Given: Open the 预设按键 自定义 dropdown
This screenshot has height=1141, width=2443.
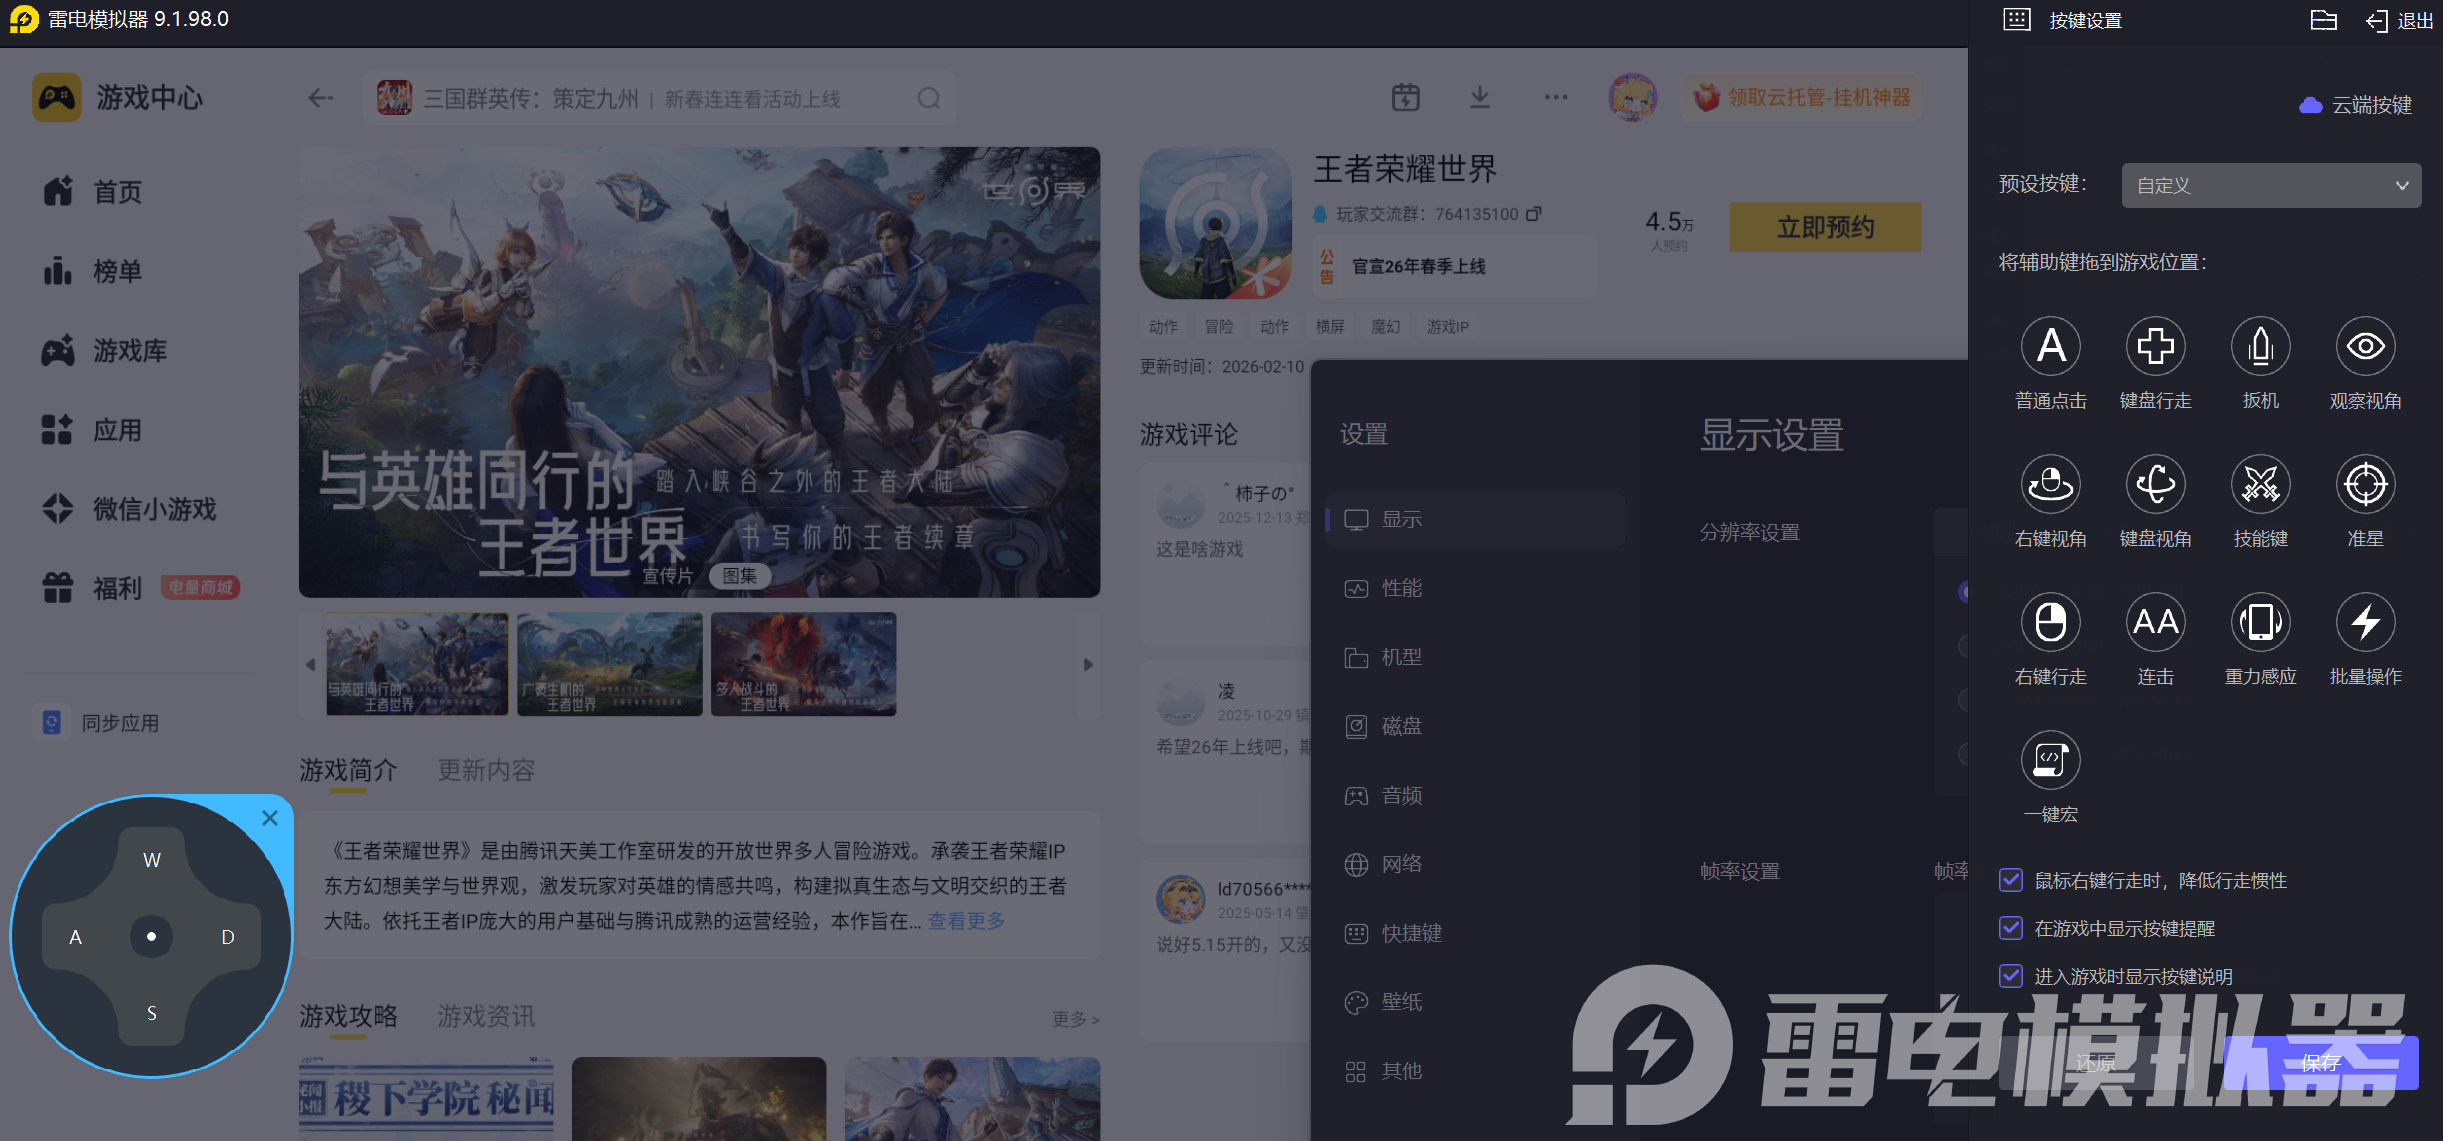Looking at the screenshot, I should (2270, 186).
